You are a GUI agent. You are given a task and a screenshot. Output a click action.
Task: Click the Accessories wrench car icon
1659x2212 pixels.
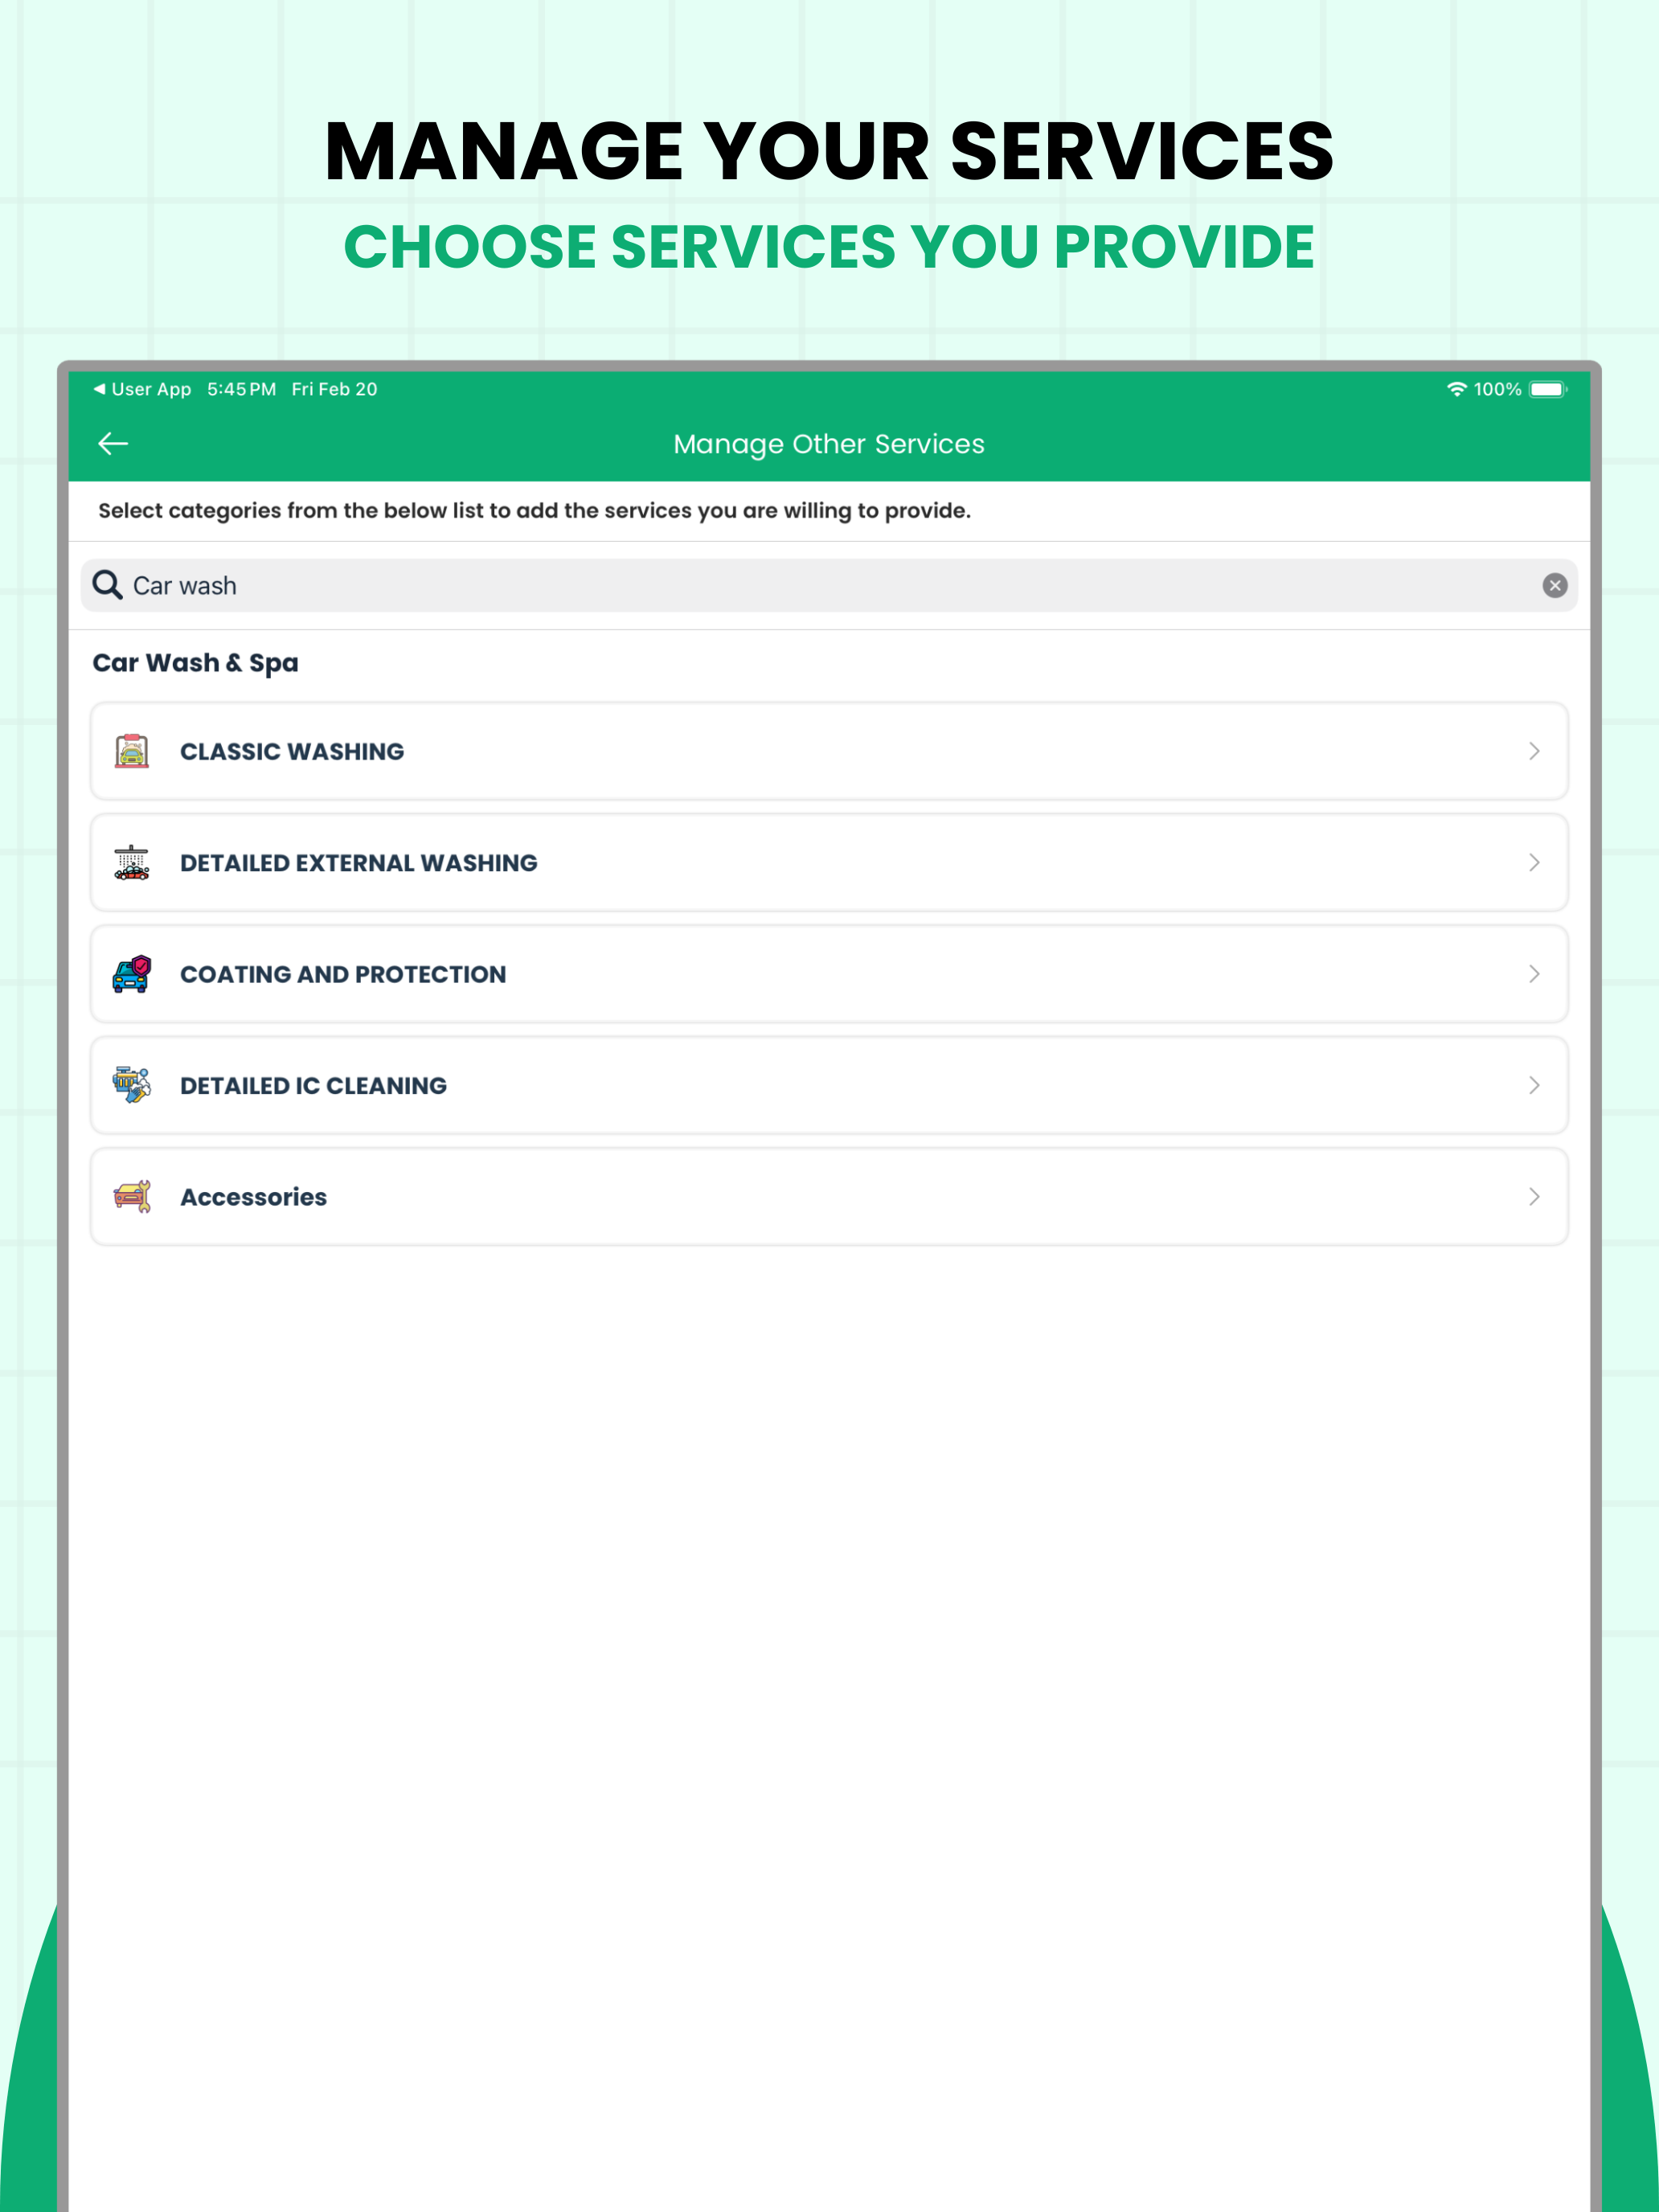[x=132, y=1196]
